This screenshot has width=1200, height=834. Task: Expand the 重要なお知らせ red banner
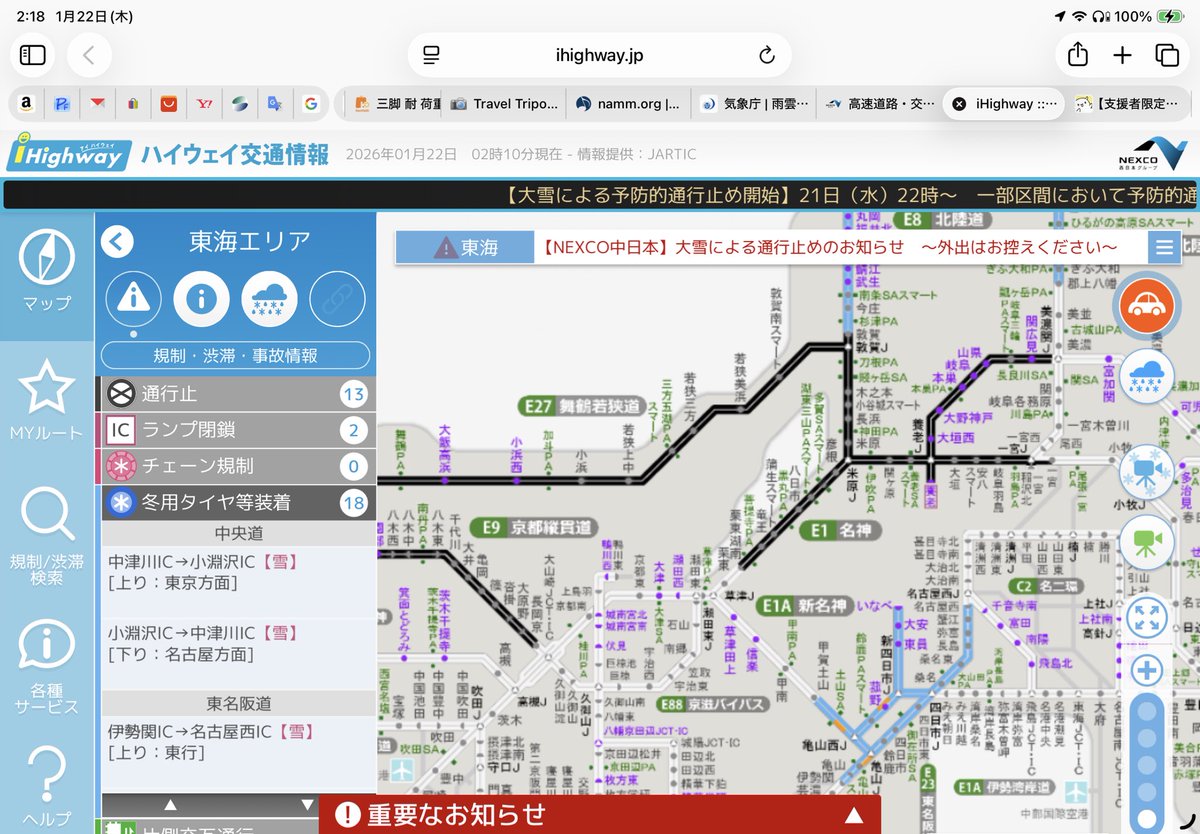tap(600, 814)
